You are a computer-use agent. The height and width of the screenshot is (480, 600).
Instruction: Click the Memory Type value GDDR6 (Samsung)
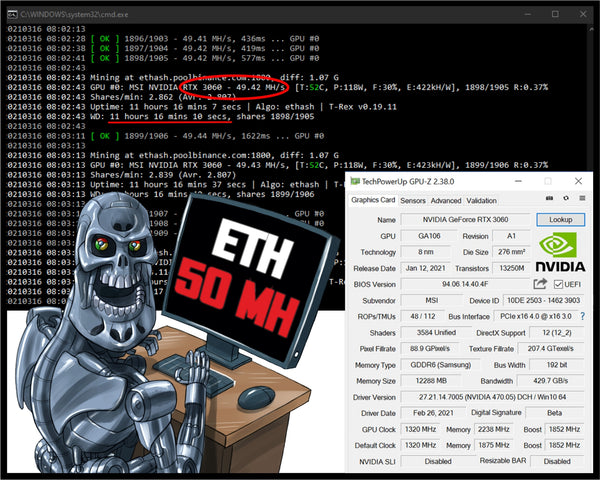coord(440,365)
